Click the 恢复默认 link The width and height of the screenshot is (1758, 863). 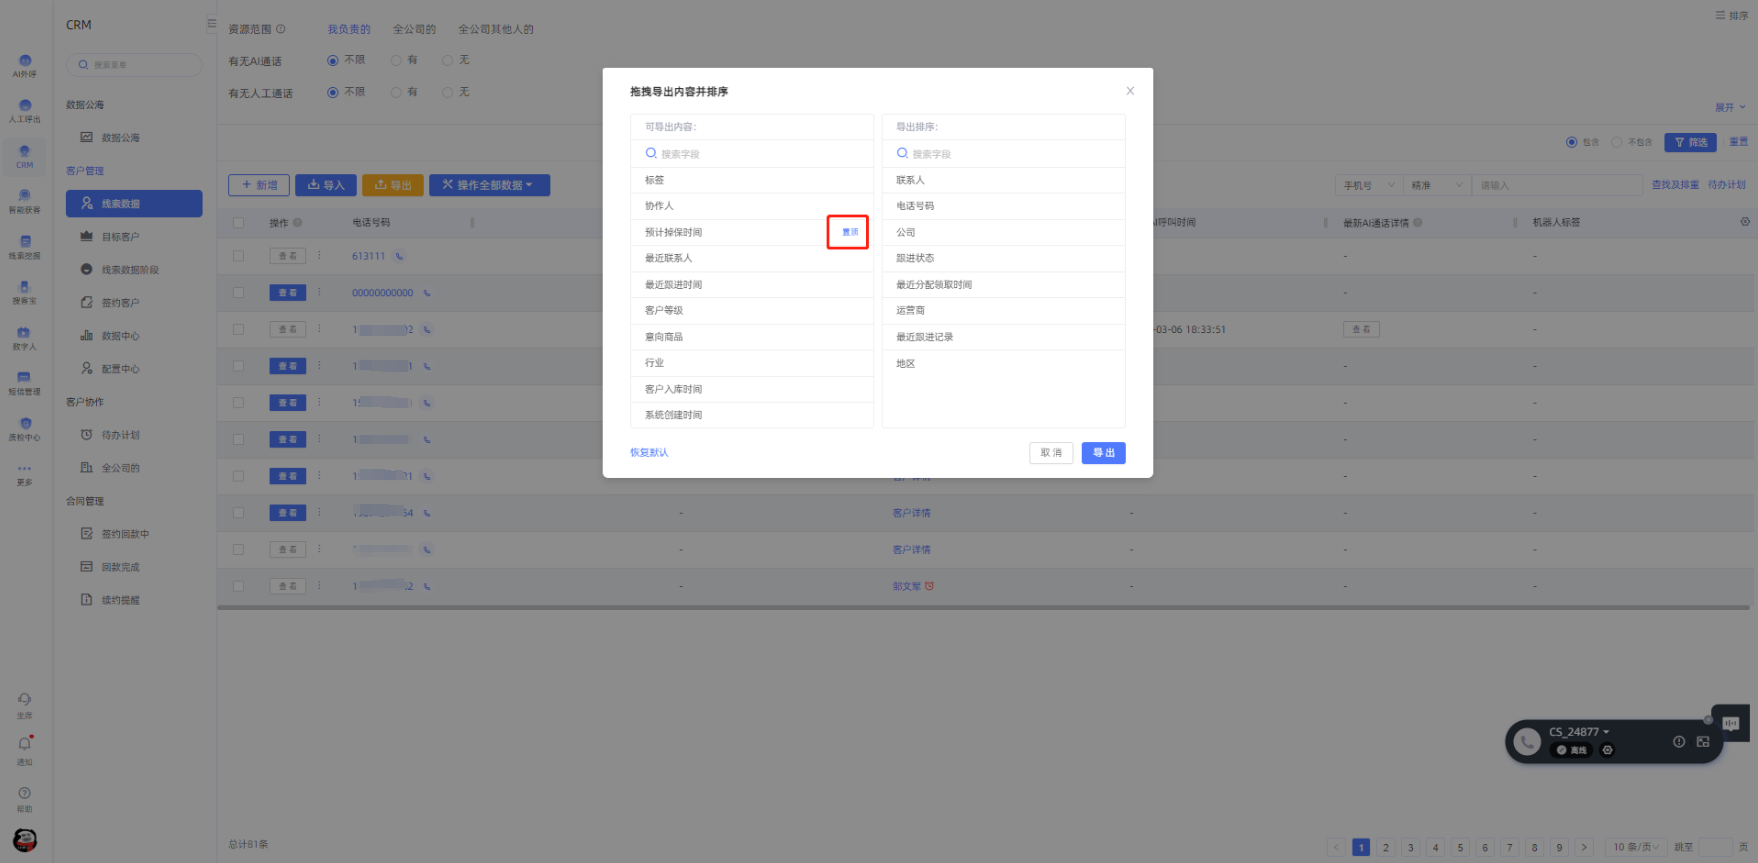[x=649, y=453]
